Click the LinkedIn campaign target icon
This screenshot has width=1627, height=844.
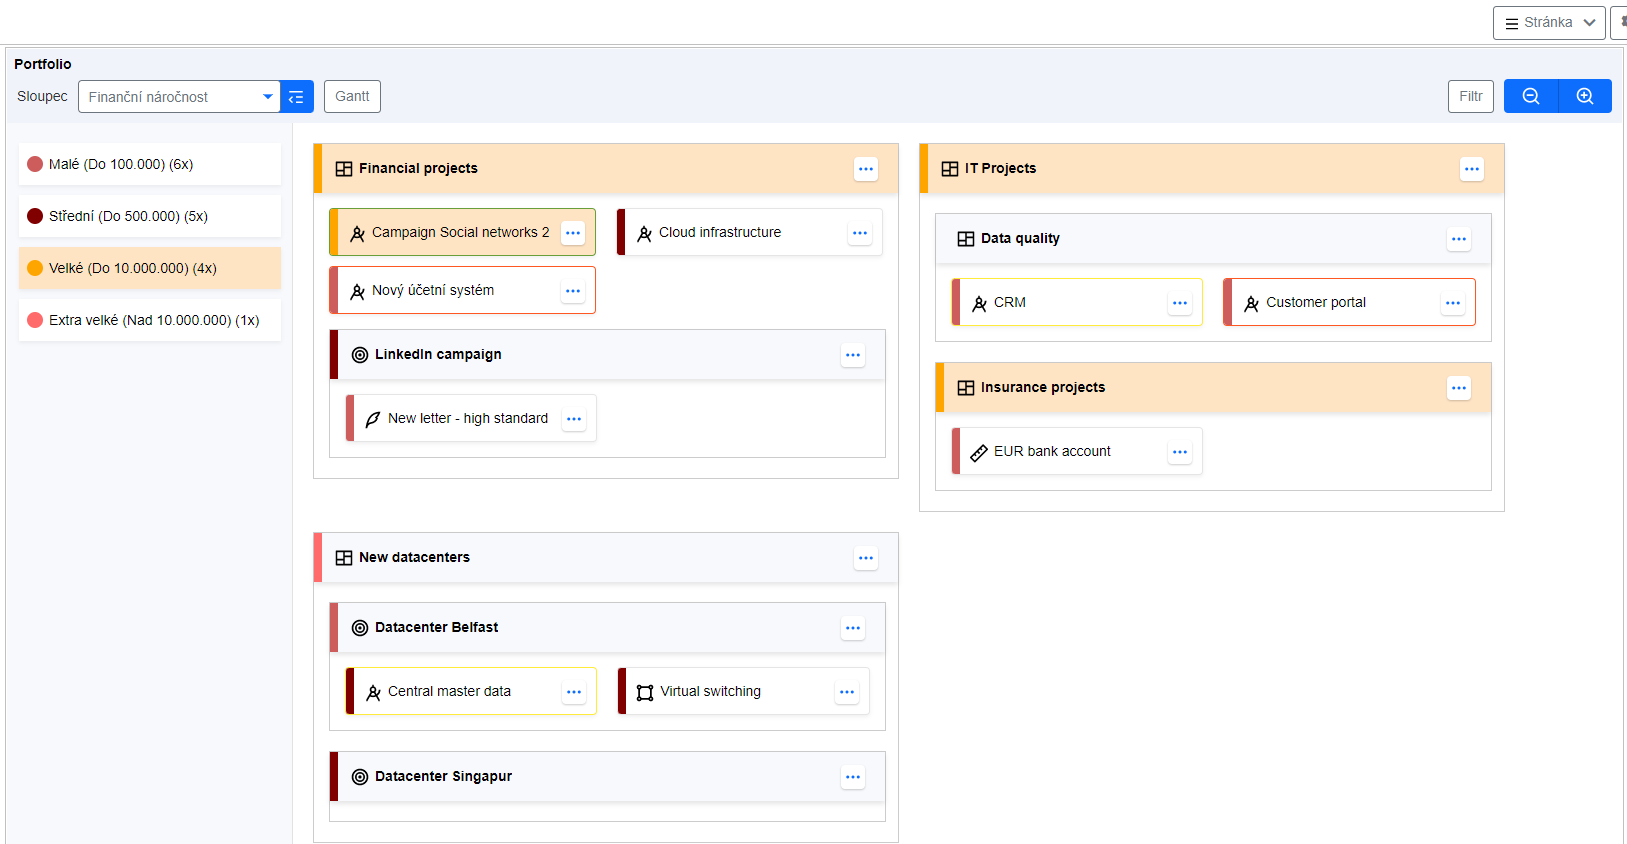[x=360, y=355]
